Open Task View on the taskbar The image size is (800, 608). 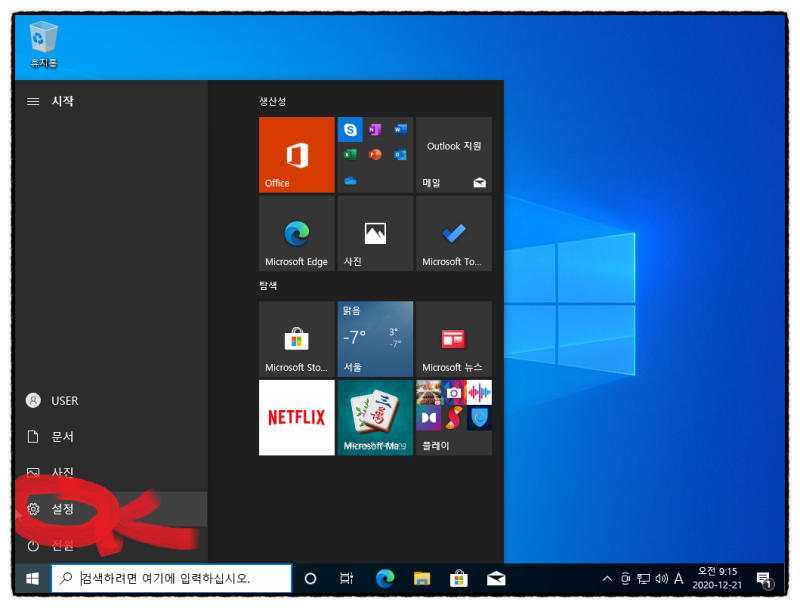346,578
